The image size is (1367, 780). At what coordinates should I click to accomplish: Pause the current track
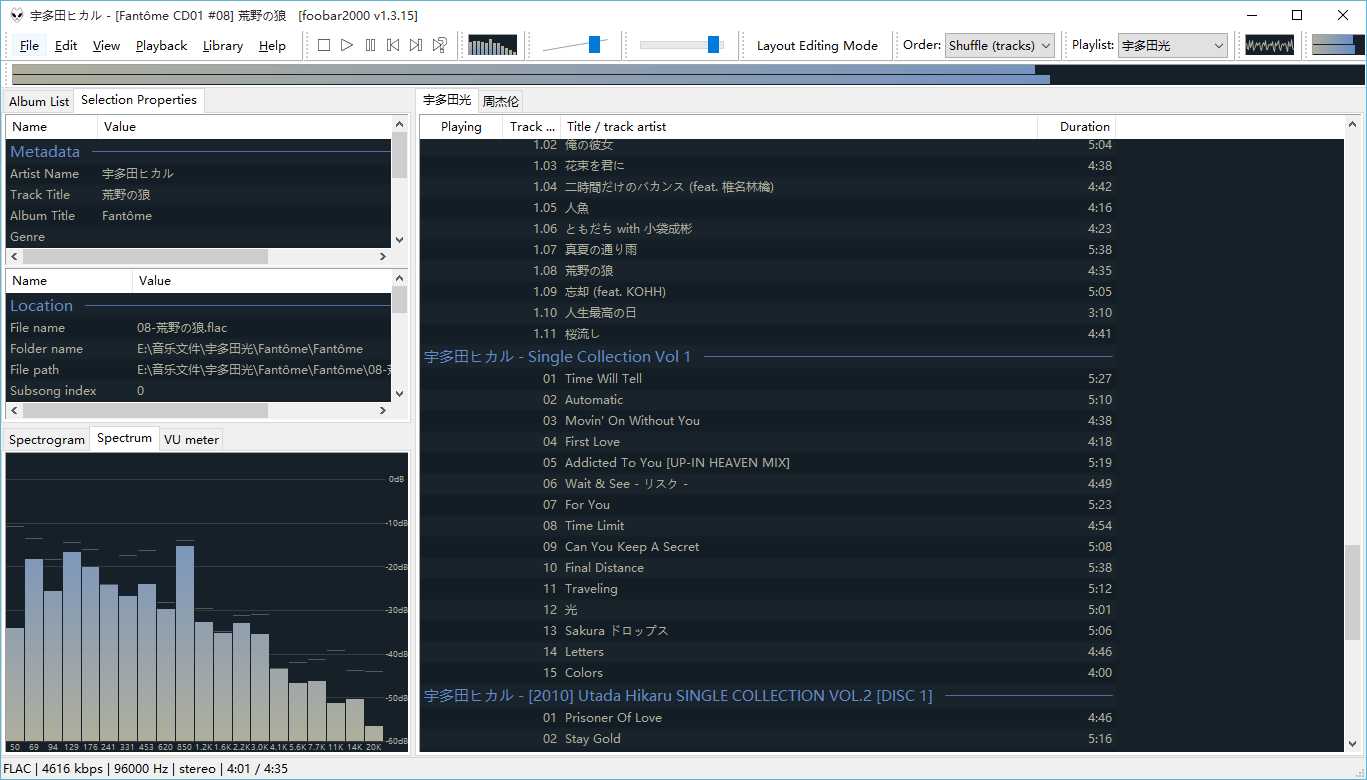click(x=370, y=45)
